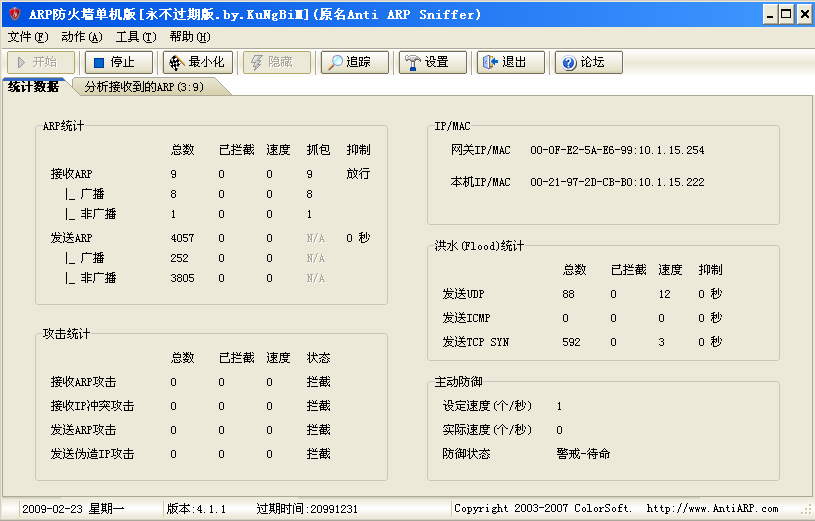Show the 帮助(H) menu
This screenshot has width=815, height=521.
pos(189,37)
